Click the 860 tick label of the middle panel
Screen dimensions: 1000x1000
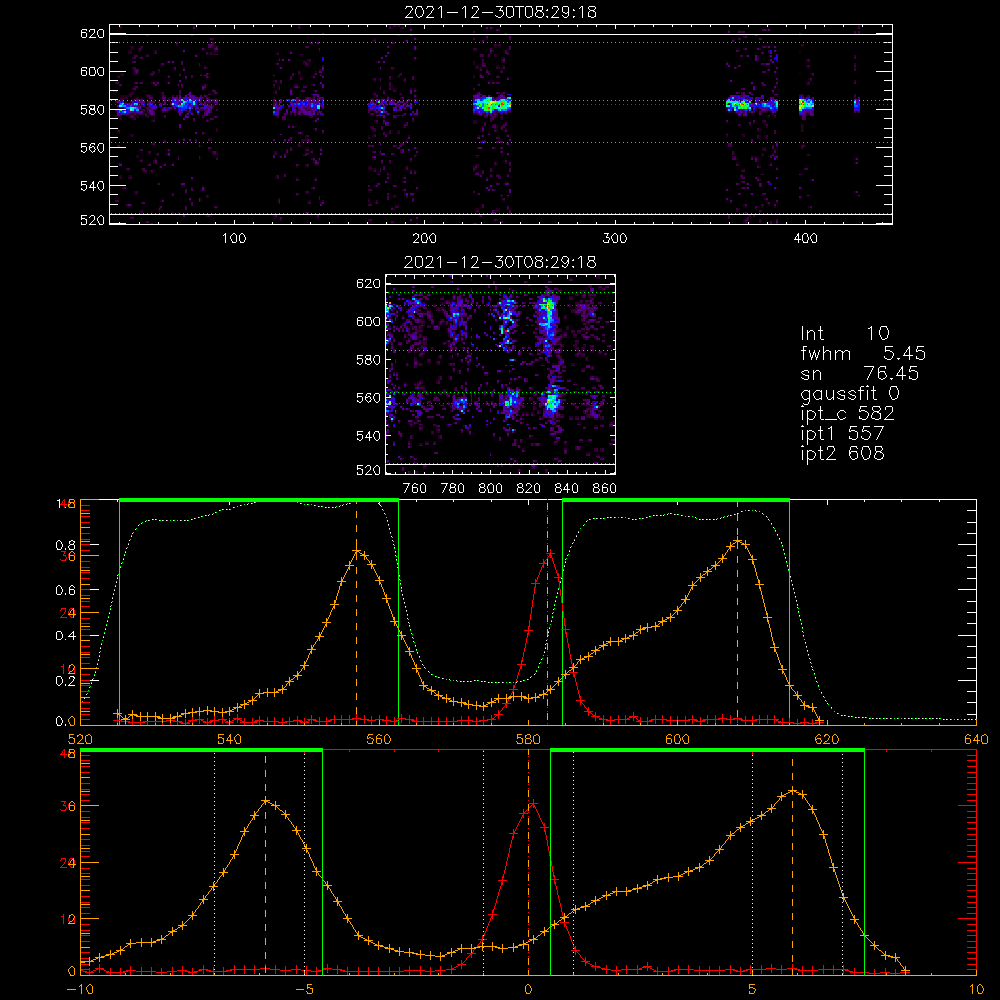(605, 489)
